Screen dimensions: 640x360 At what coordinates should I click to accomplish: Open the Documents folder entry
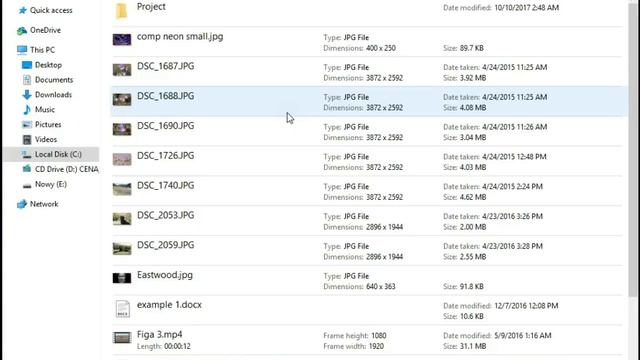tap(54, 80)
